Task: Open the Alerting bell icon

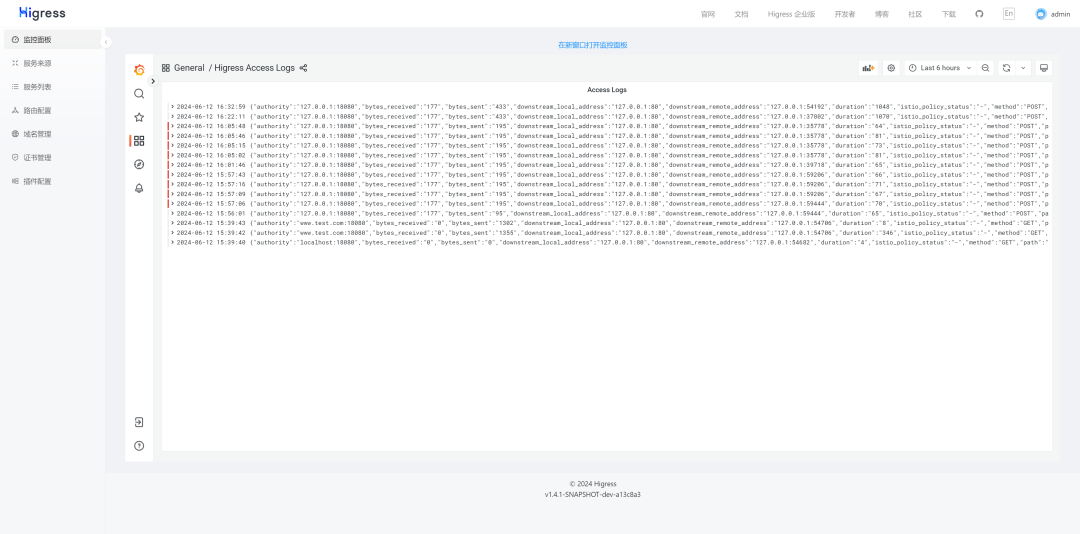Action: (139, 188)
